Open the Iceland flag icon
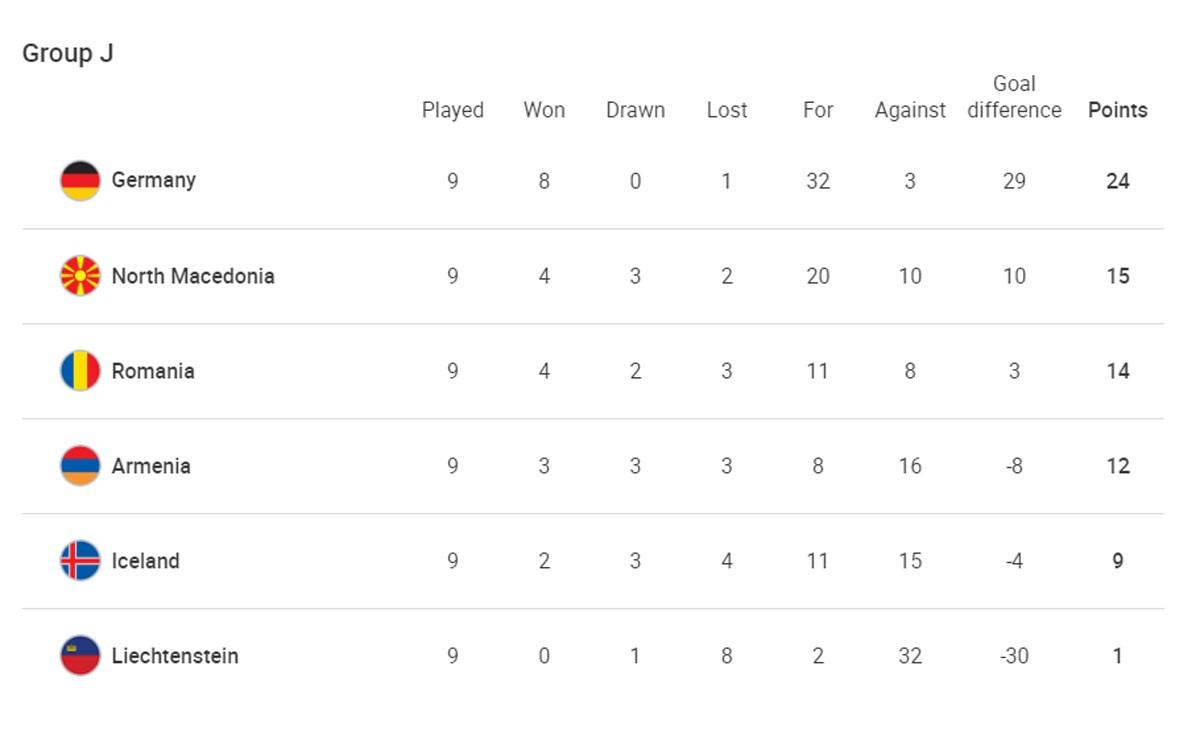Screen dimensions: 1200x753 click(x=80, y=561)
